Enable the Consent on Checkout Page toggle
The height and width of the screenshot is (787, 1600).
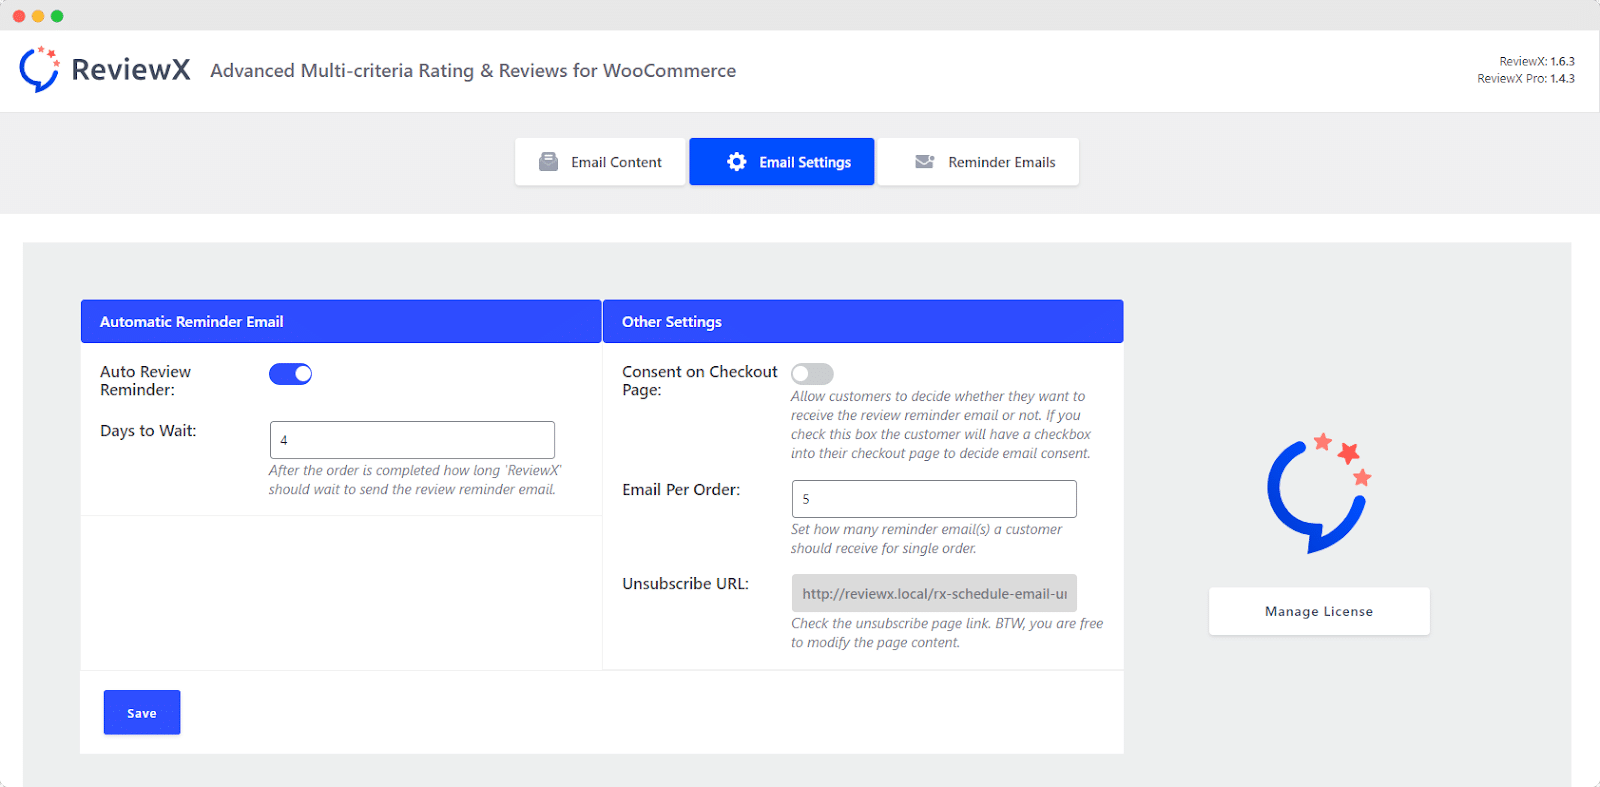812,374
